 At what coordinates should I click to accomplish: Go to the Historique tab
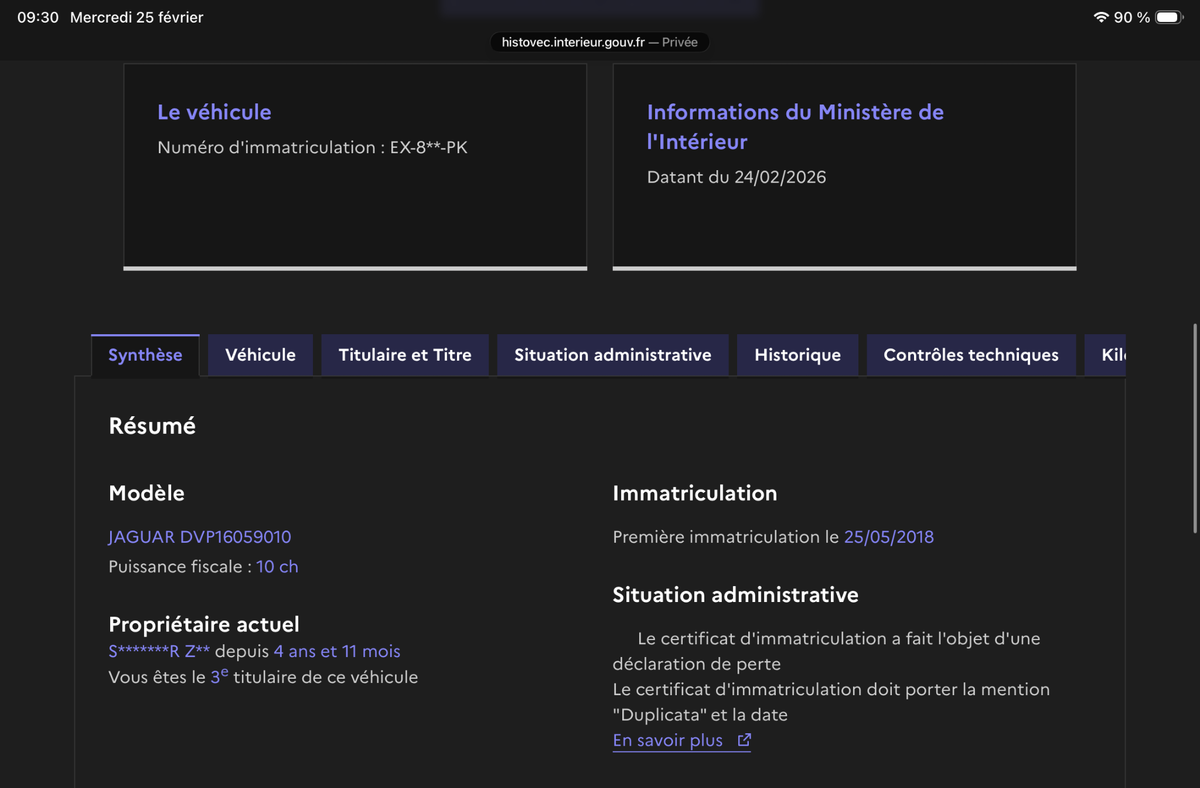[797, 355]
